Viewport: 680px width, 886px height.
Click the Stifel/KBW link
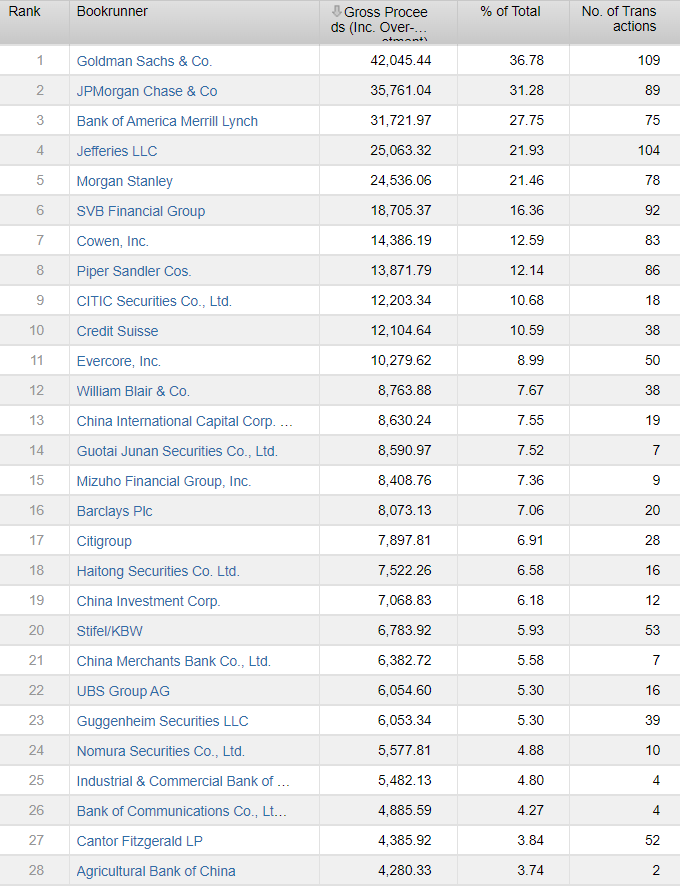[108, 631]
